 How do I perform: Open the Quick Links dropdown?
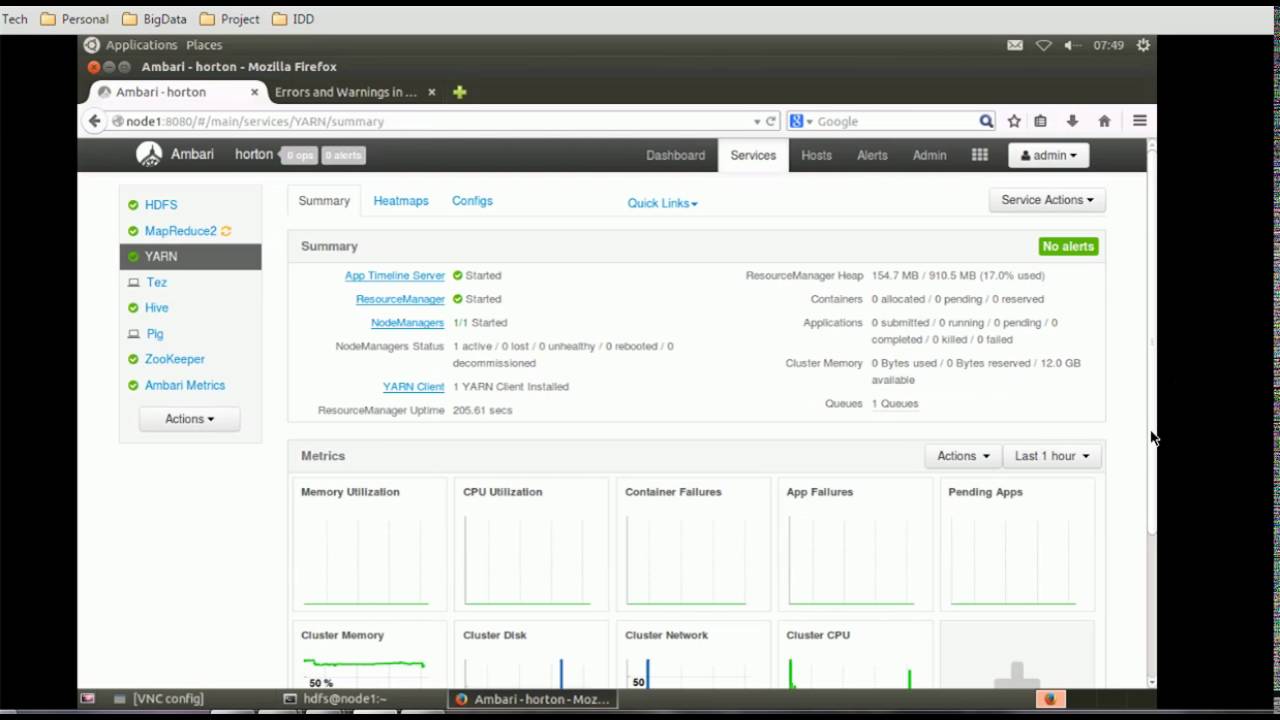pyautogui.click(x=662, y=203)
